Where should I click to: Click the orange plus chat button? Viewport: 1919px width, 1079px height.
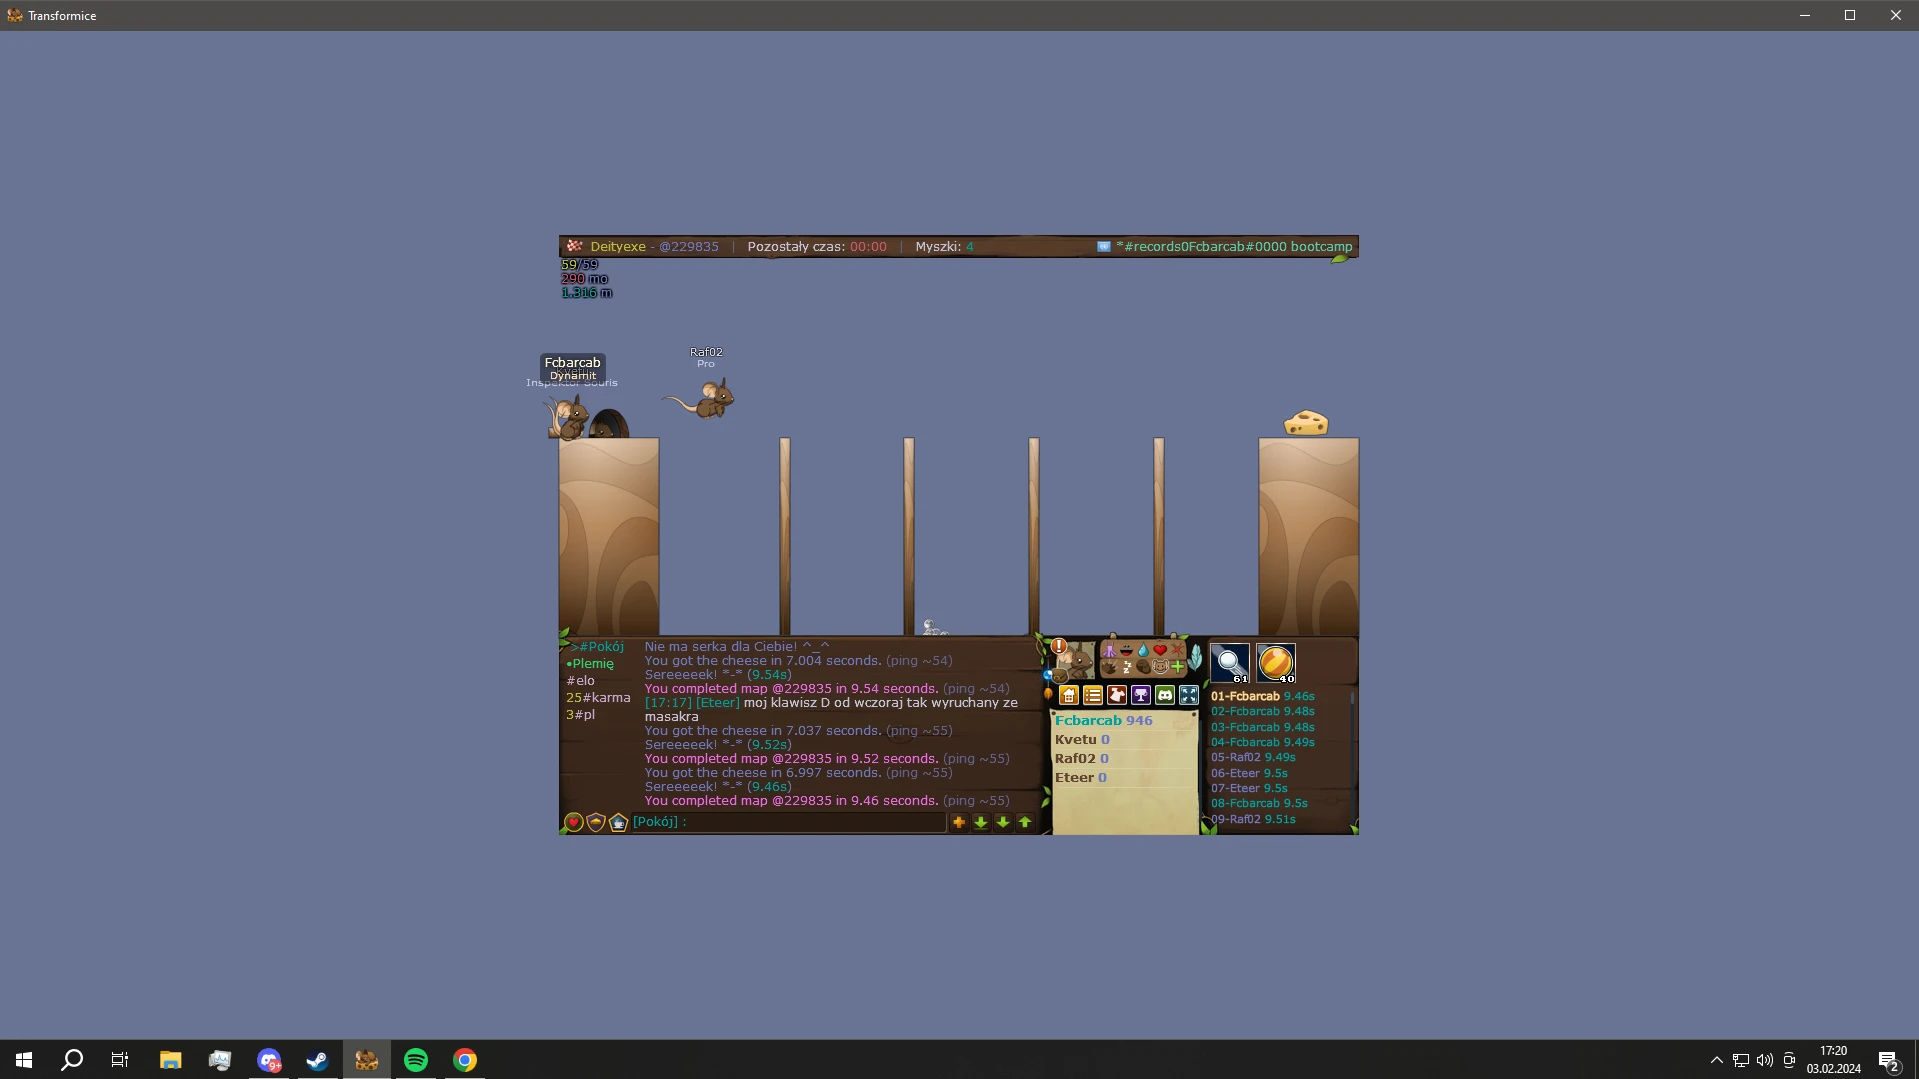[x=959, y=822]
